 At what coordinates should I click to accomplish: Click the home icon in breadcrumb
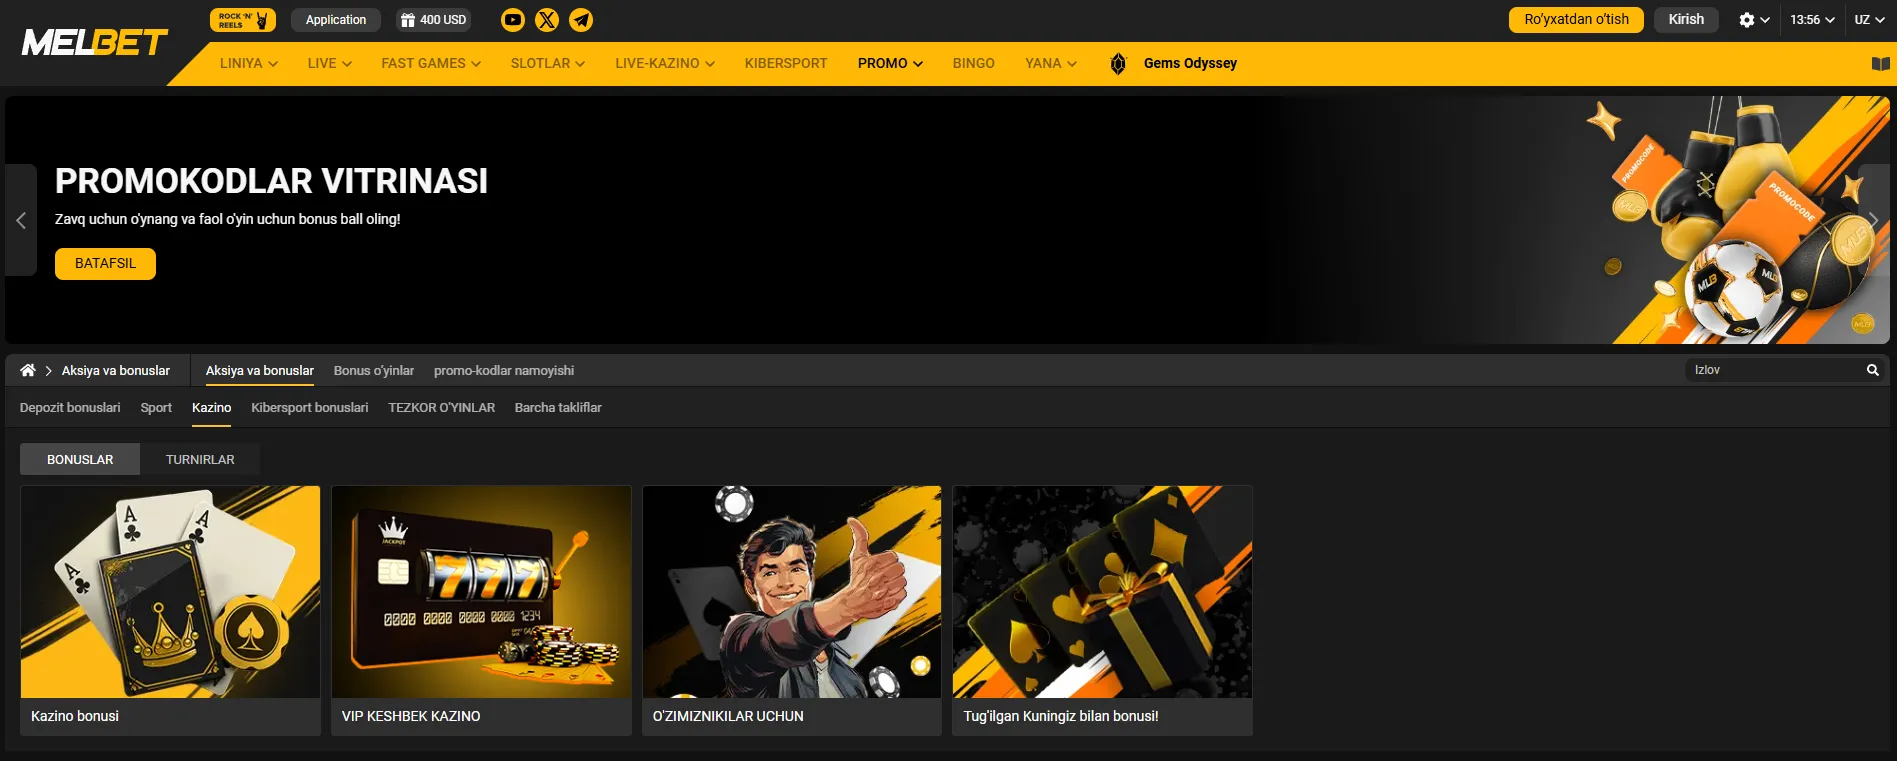click(x=28, y=370)
